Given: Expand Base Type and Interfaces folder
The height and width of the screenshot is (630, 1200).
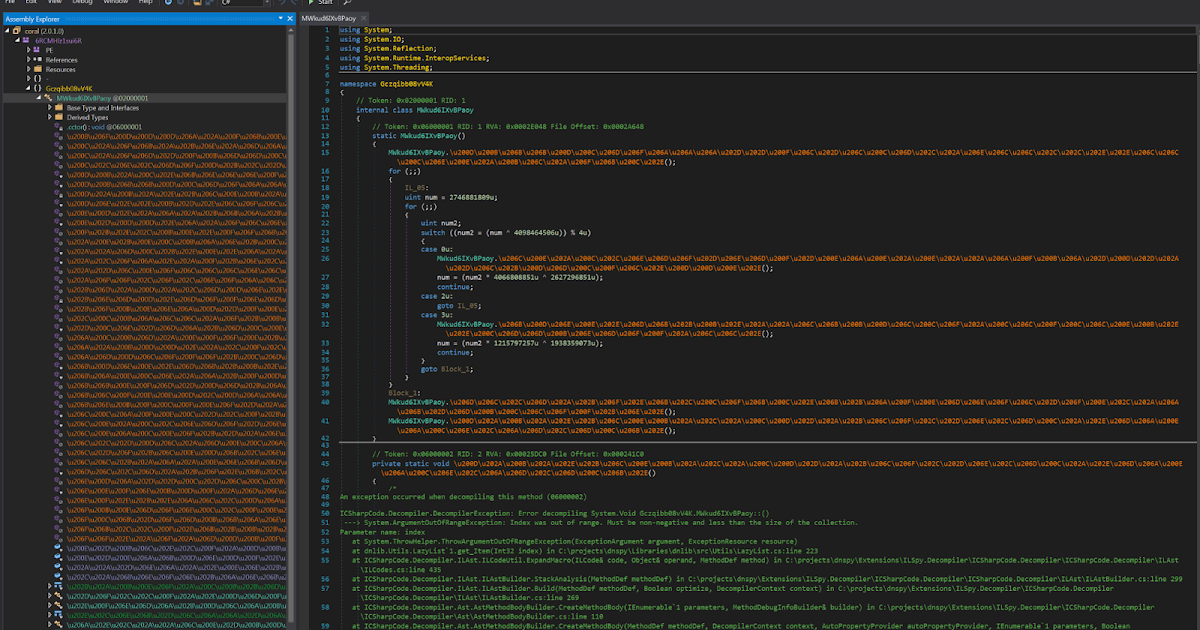Looking at the screenshot, I should click(x=50, y=107).
